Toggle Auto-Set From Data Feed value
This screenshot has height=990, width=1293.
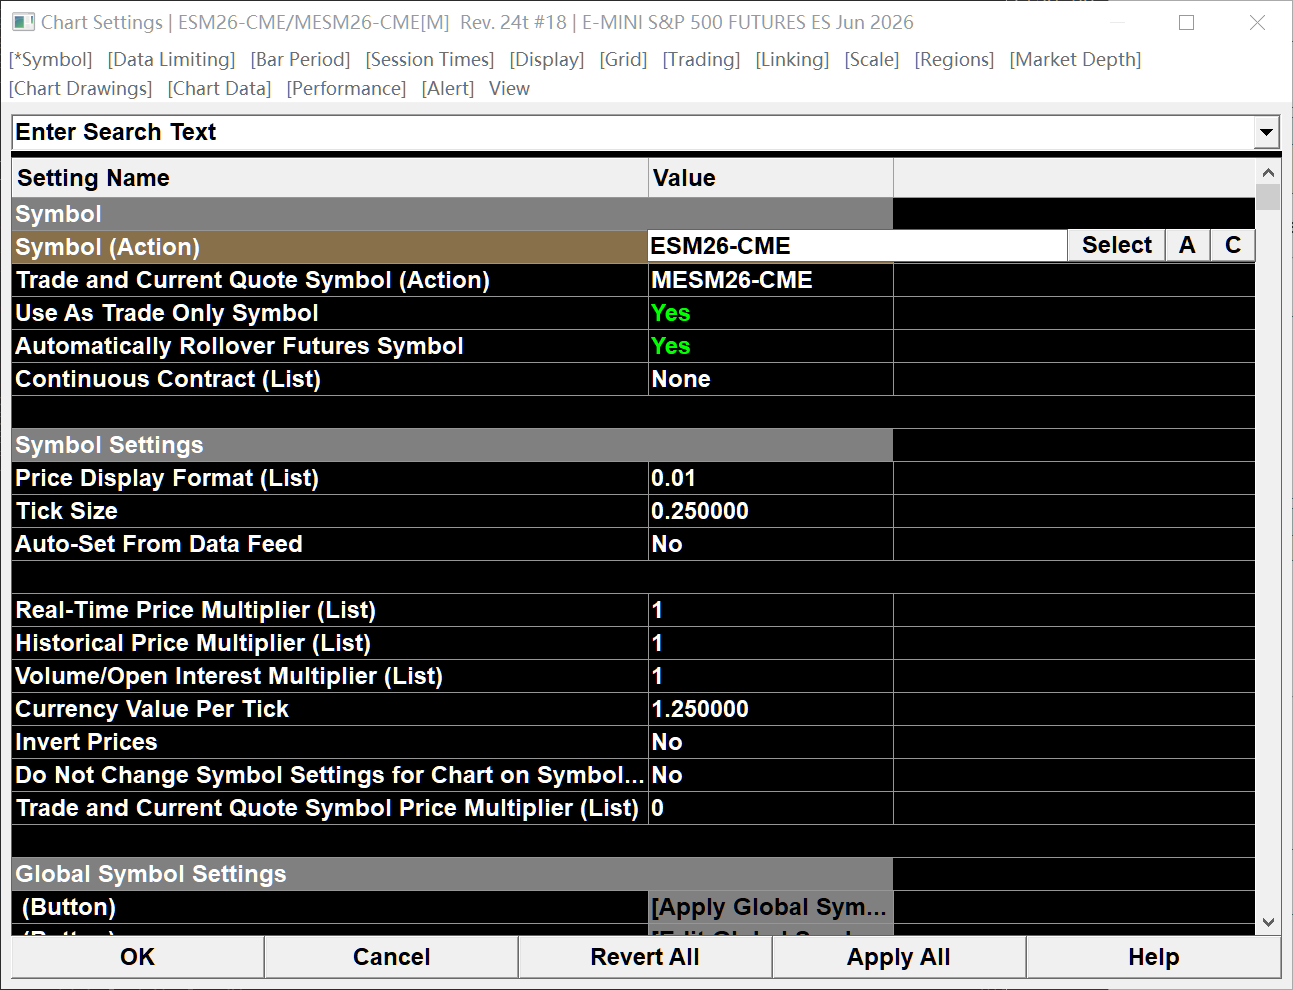(x=771, y=544)
